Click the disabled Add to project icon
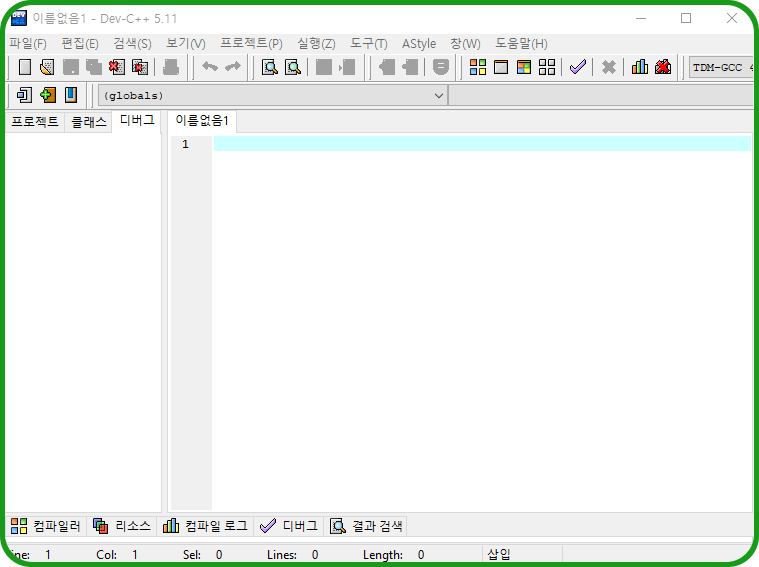759x567 pixels. (x=387, y=67)
